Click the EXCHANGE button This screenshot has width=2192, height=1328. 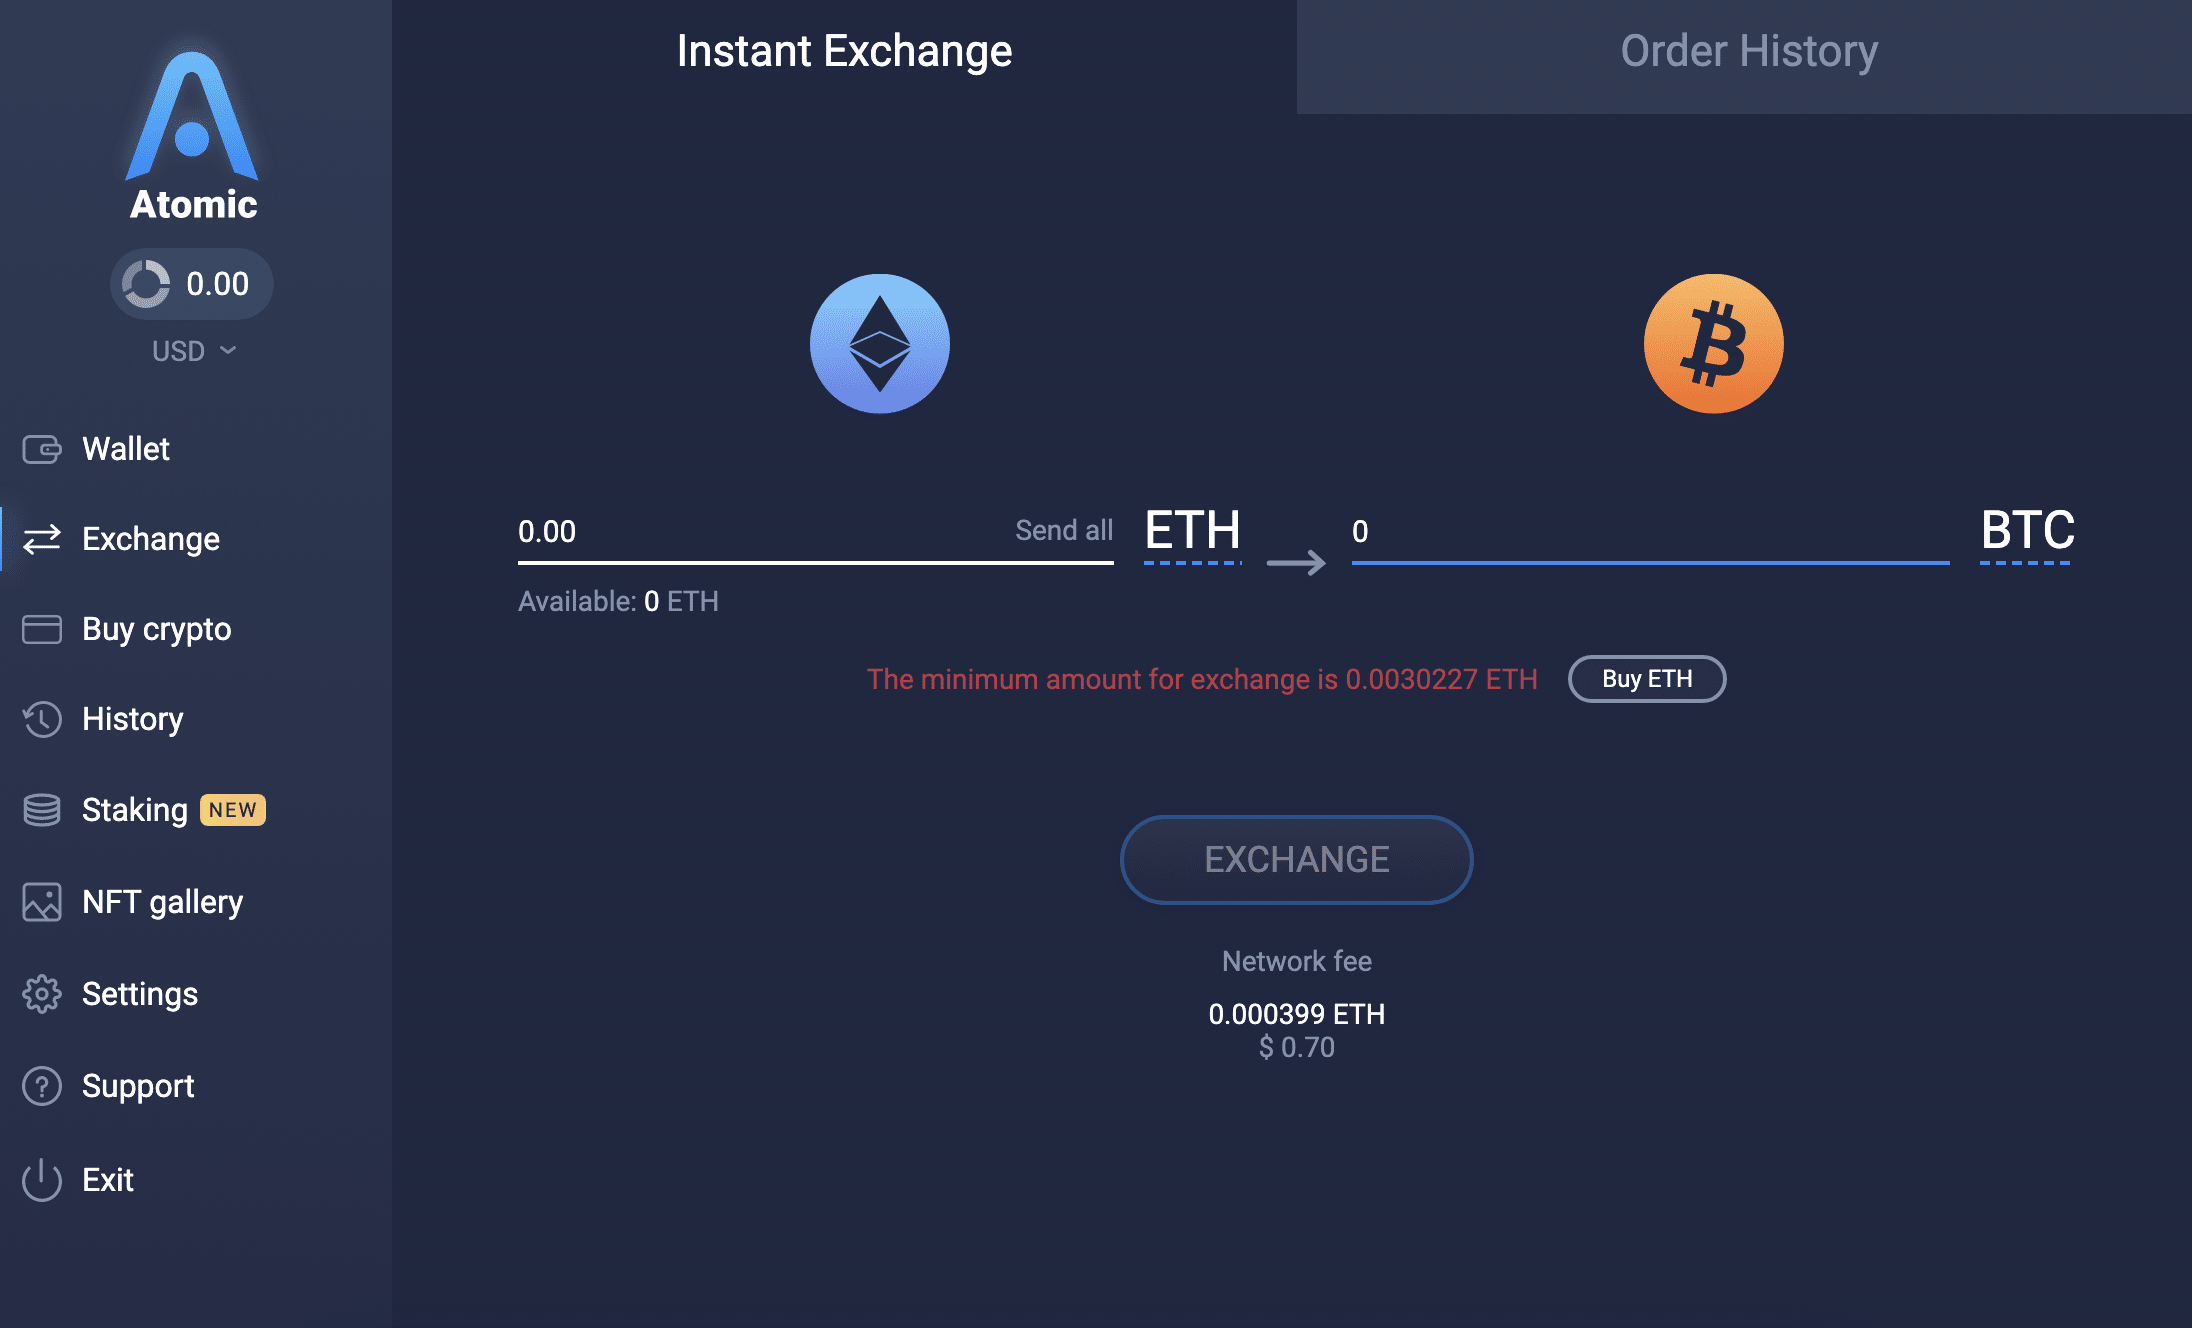point(1296,857)
